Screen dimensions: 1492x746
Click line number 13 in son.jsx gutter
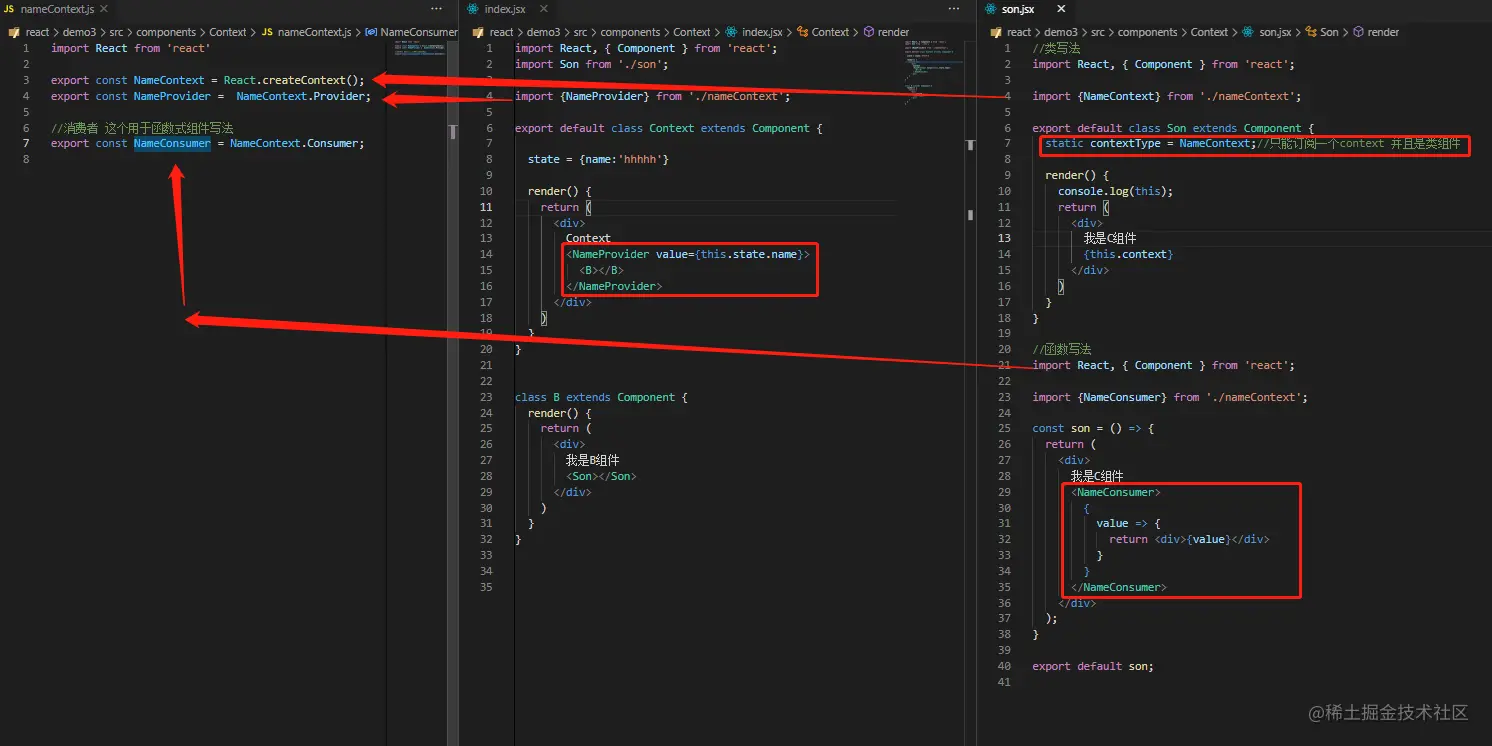tap(1004, 238)
